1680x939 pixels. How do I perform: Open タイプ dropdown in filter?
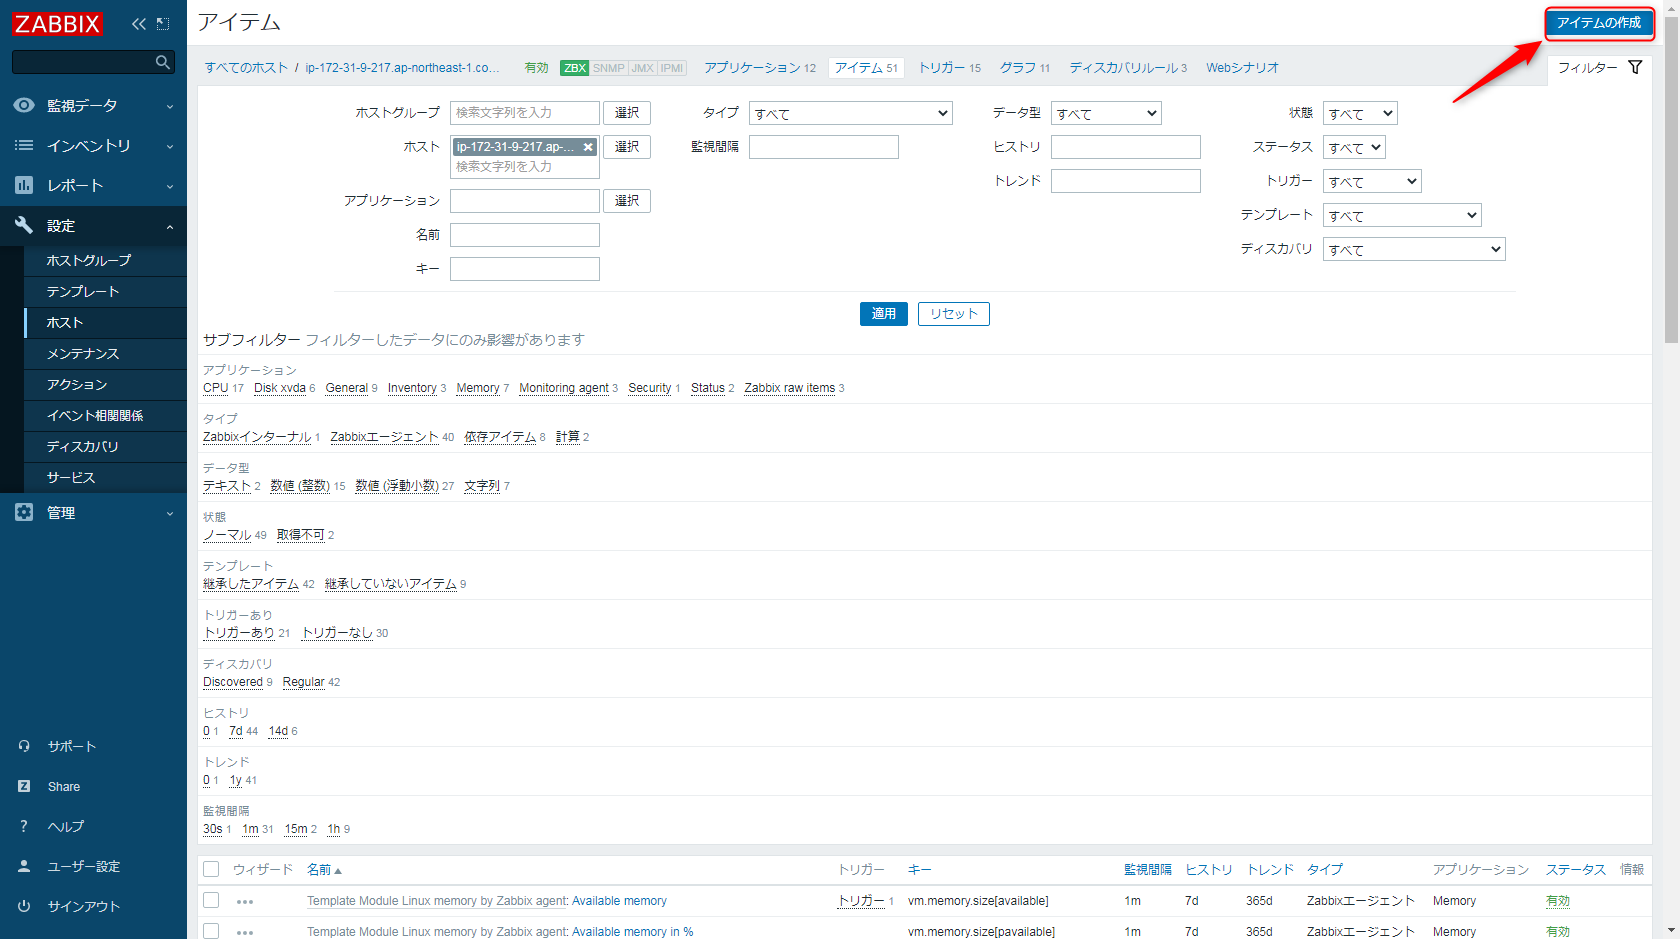click(x=851, y=113)
